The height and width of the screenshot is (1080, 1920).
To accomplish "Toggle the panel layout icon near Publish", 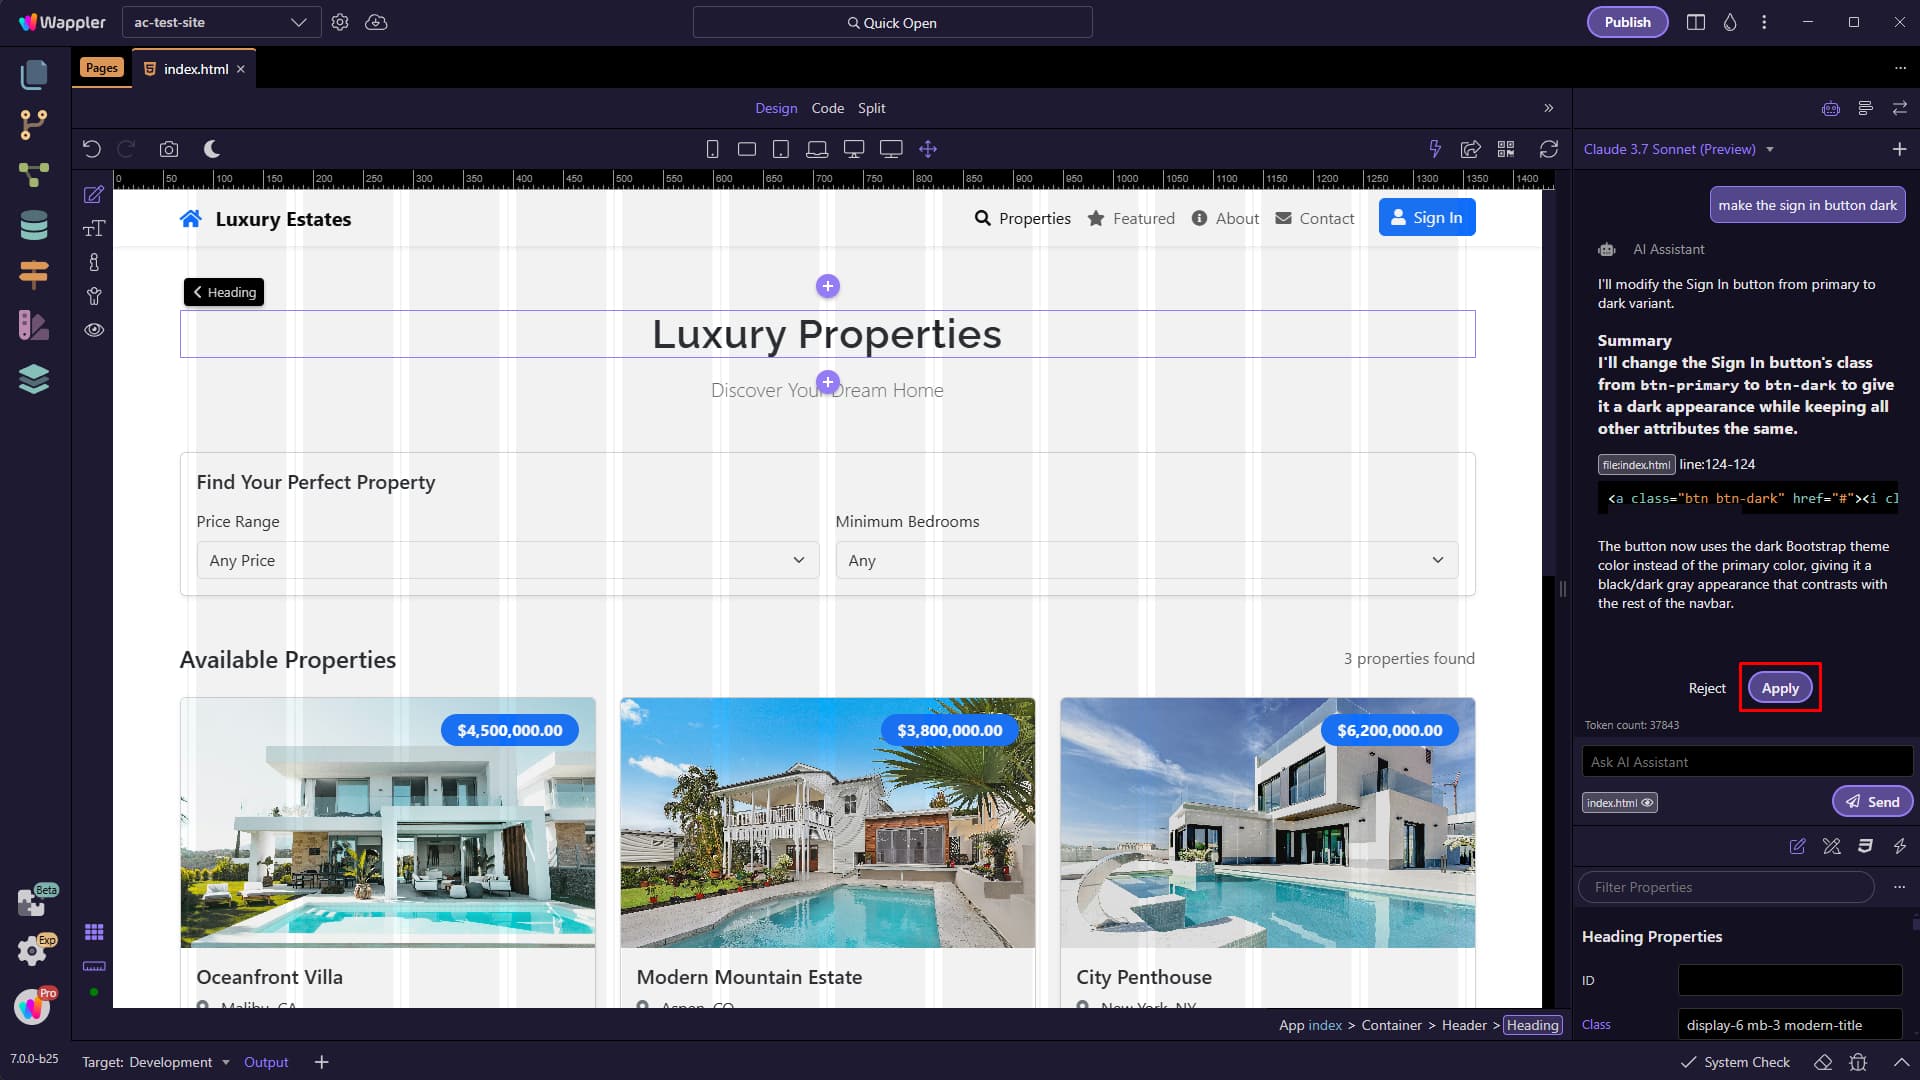I will [1696, 22].
